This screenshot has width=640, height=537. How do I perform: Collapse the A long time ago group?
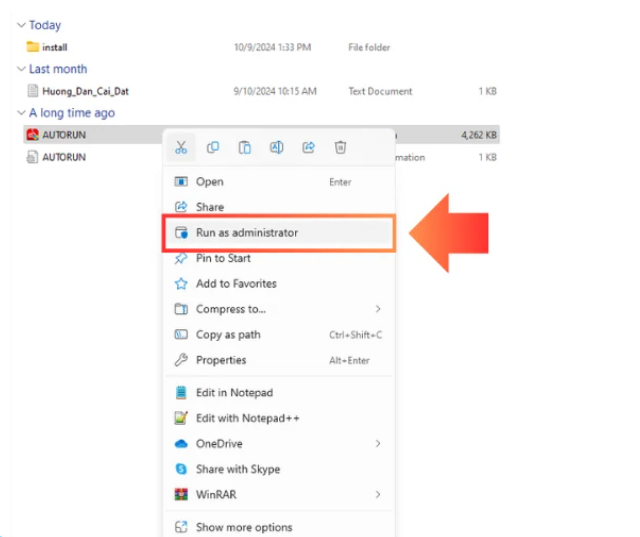tap(22, 113)
